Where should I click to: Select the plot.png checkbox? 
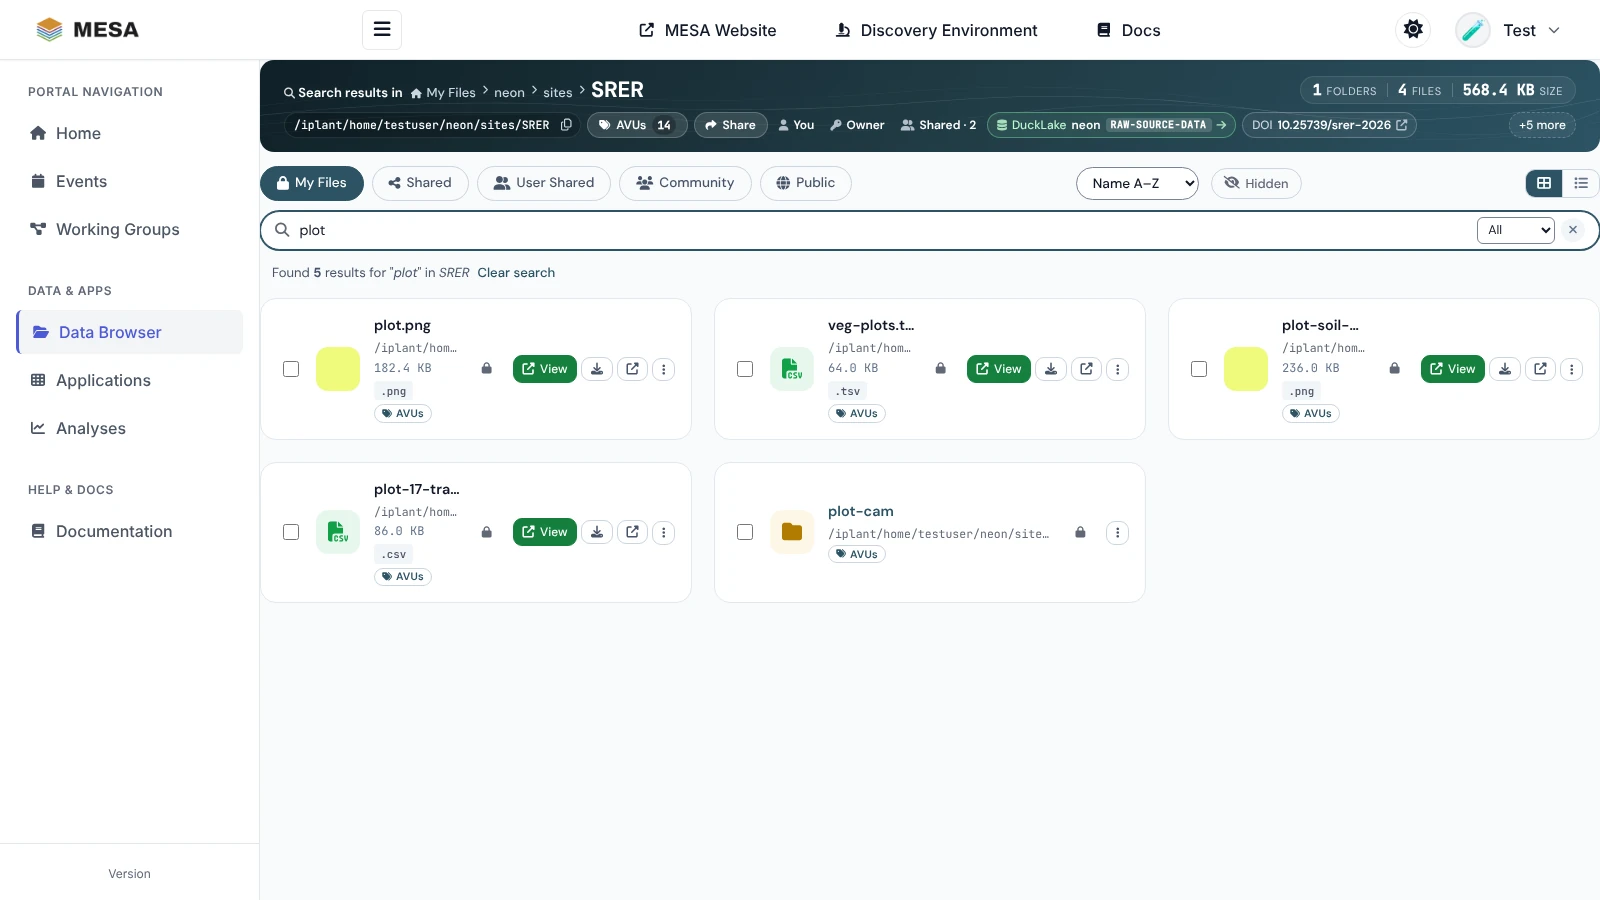tap(291, 369)
